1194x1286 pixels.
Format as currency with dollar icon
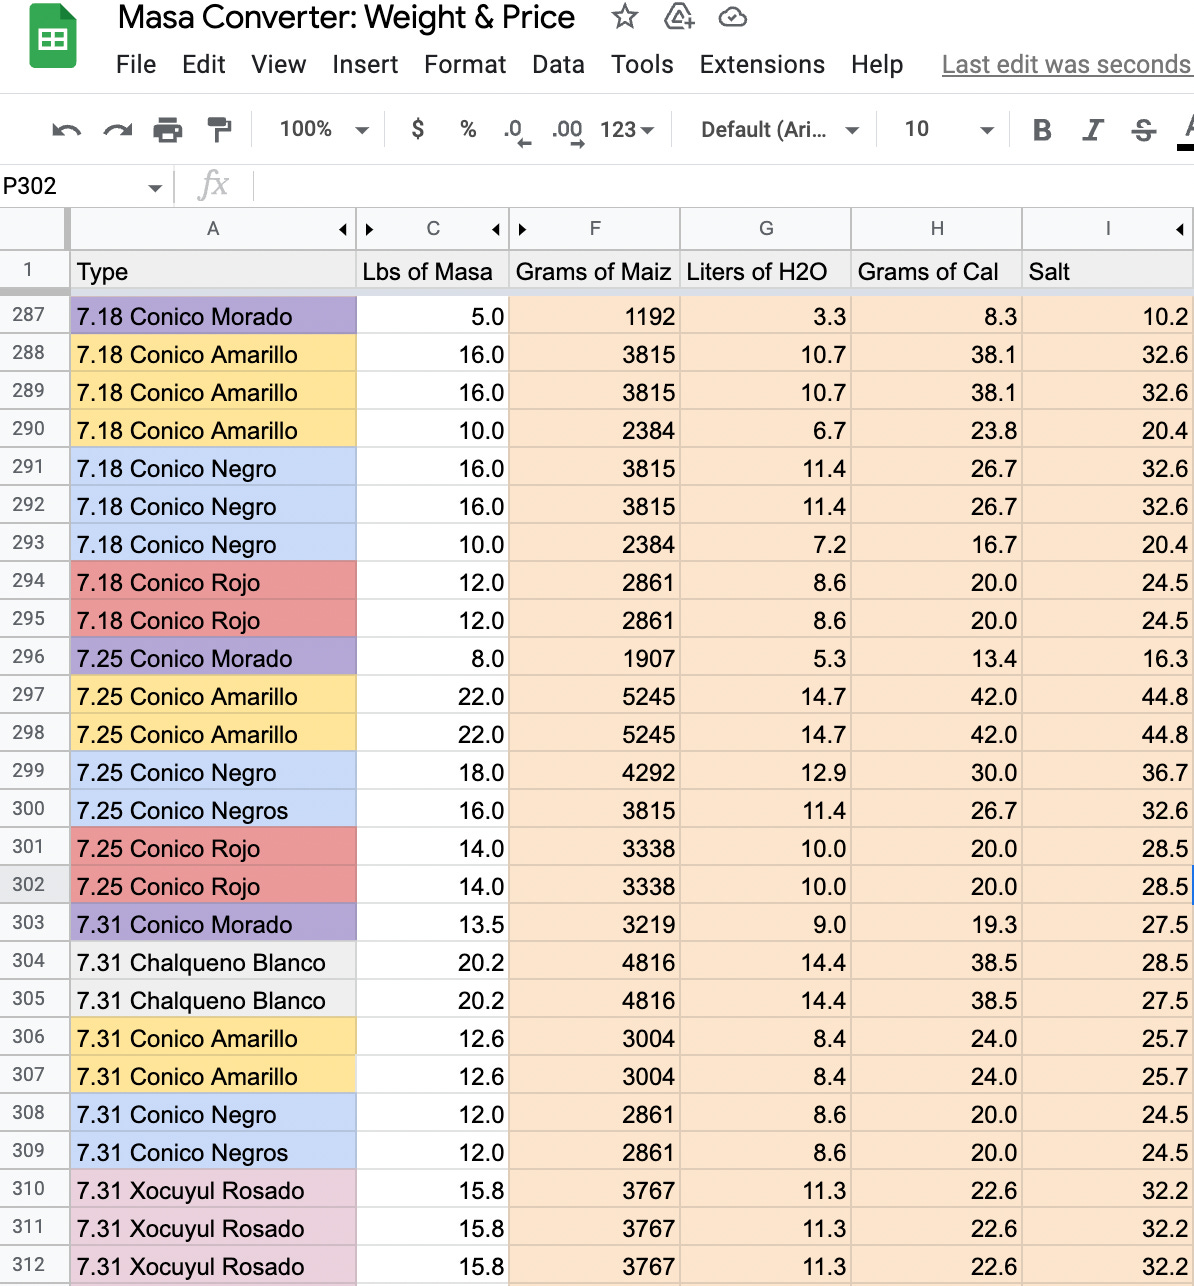click(x=418, y=129)
